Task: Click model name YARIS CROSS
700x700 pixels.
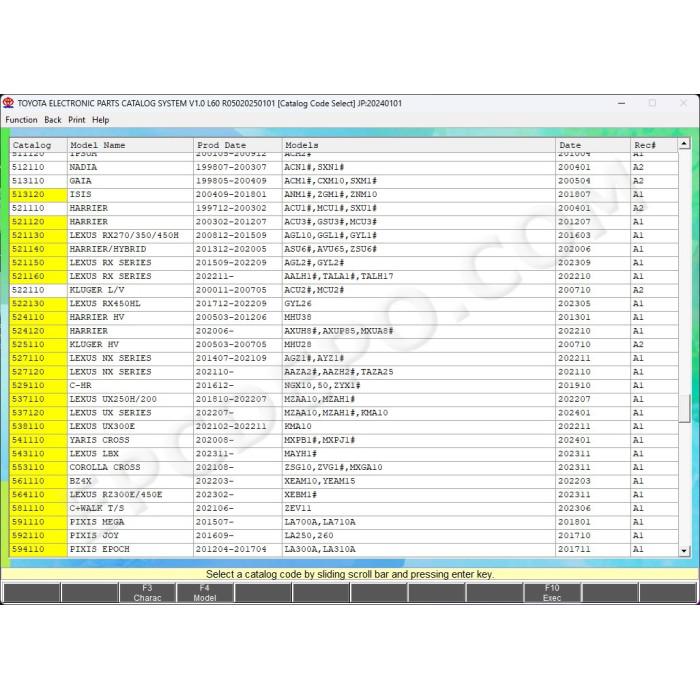Action: [x=99, y=440]
